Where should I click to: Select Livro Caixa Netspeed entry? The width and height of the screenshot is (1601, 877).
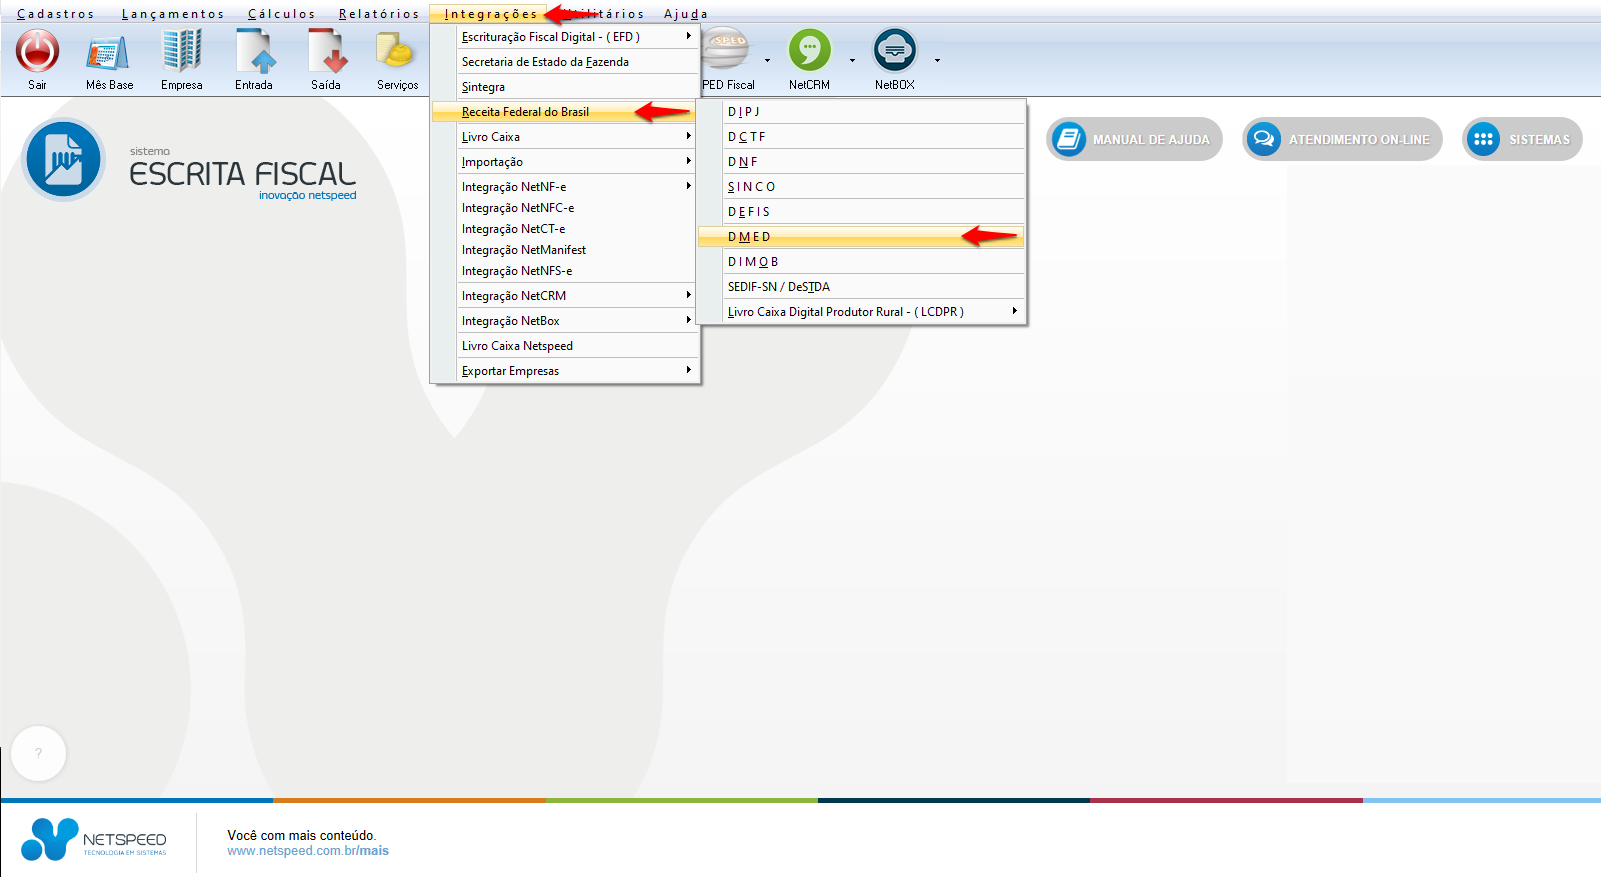(x=565, y=346)
